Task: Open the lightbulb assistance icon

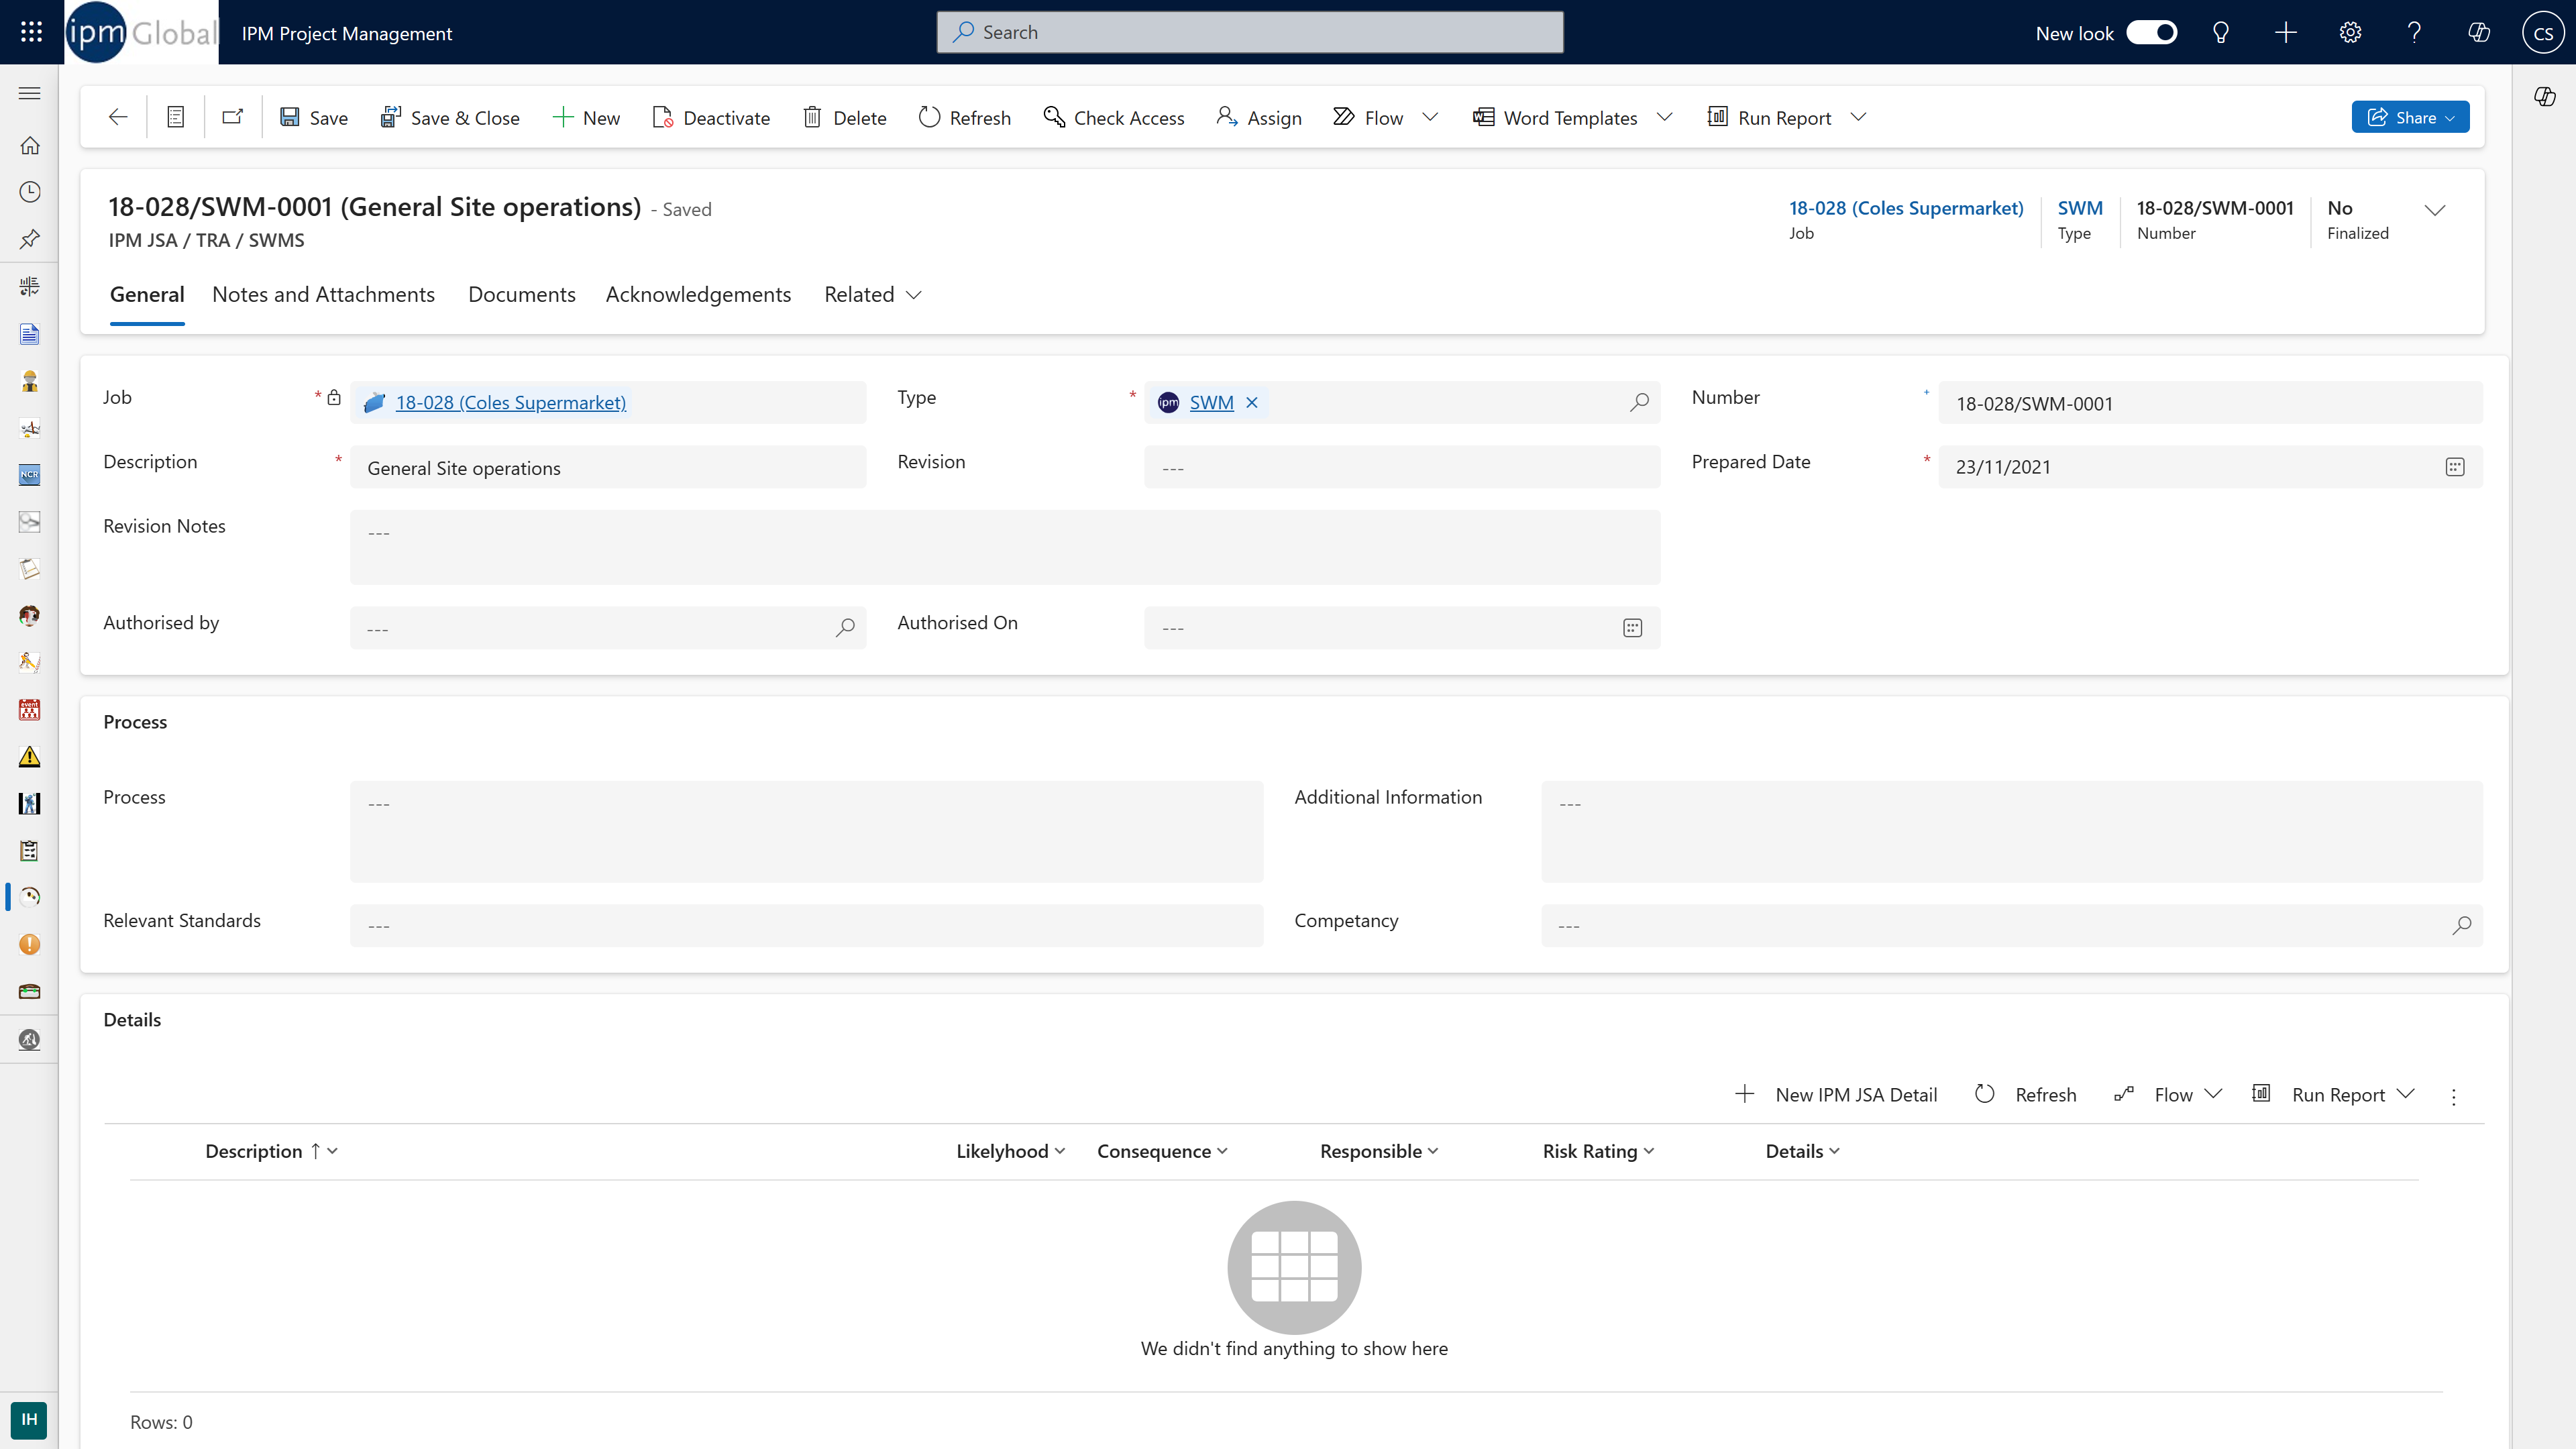Action: point(2221,32)
